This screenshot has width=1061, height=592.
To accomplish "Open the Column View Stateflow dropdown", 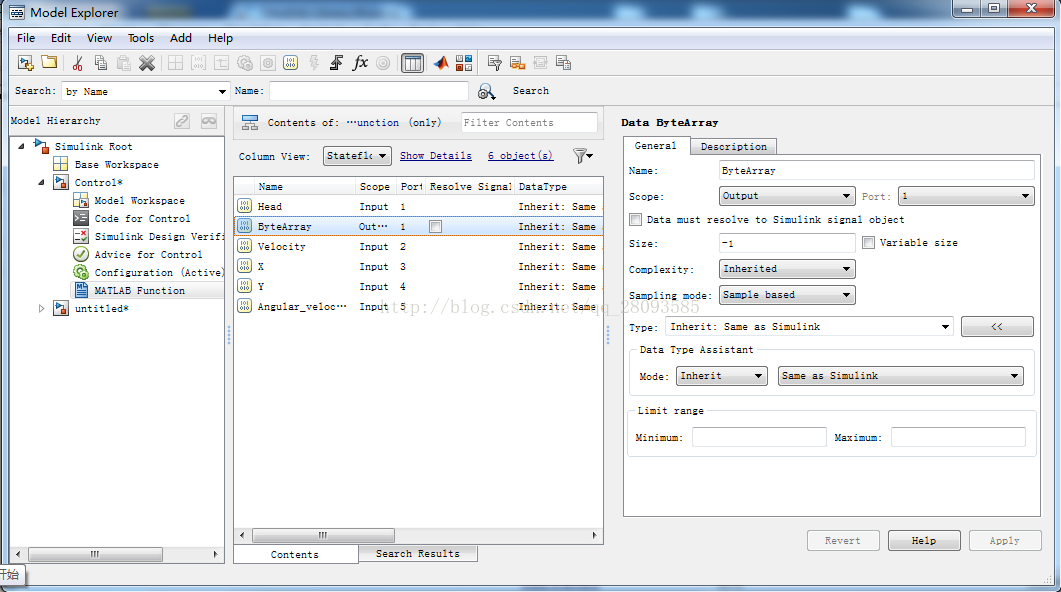I will pos(357,156).
